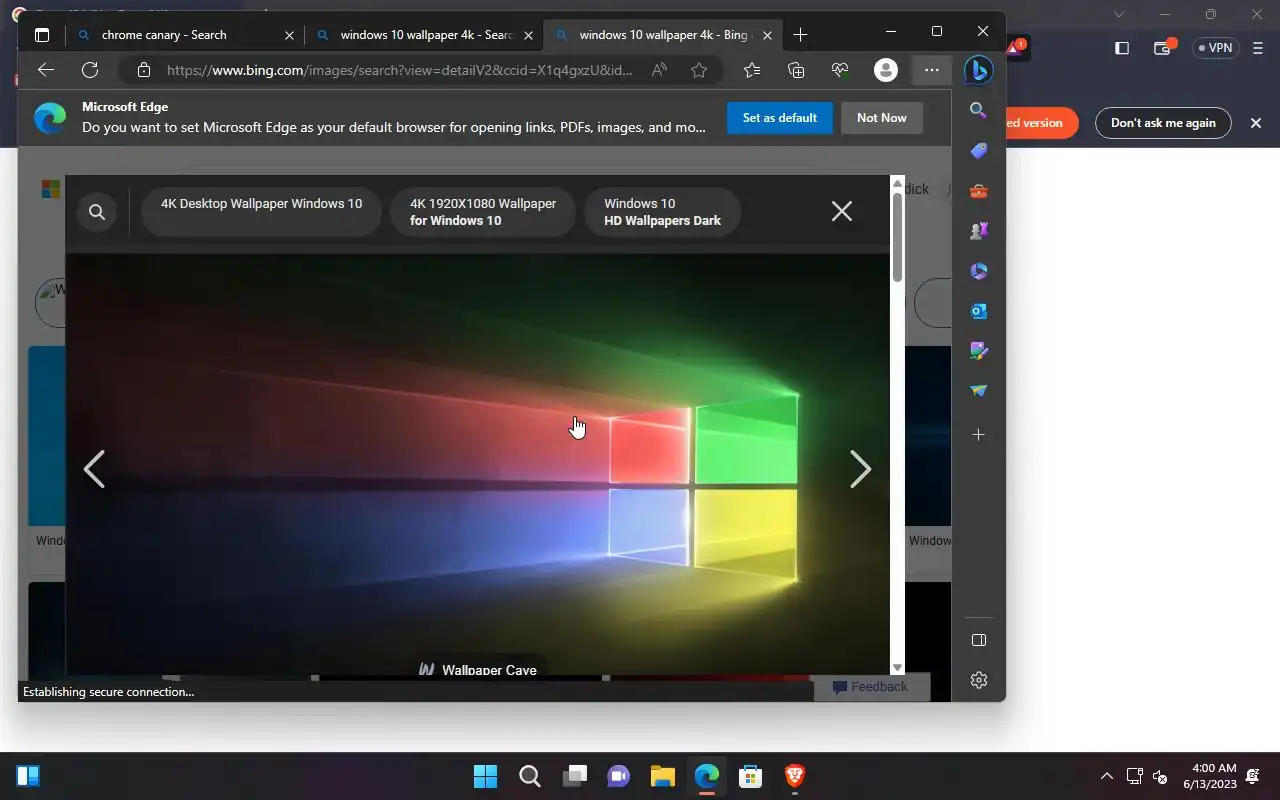Open Edge Settings and more menu

click(931, 70)
